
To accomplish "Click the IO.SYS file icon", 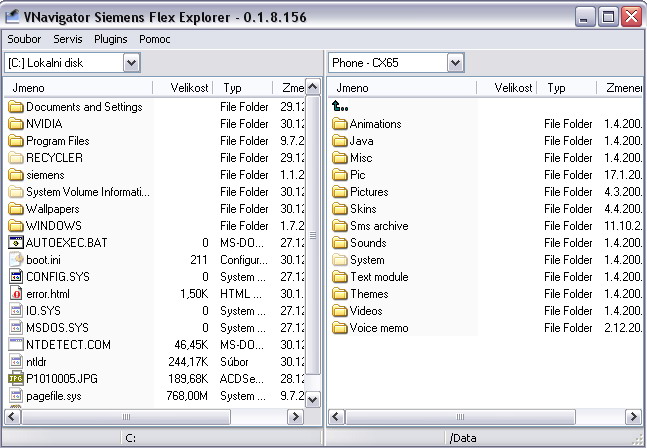I will pos(16,311).
